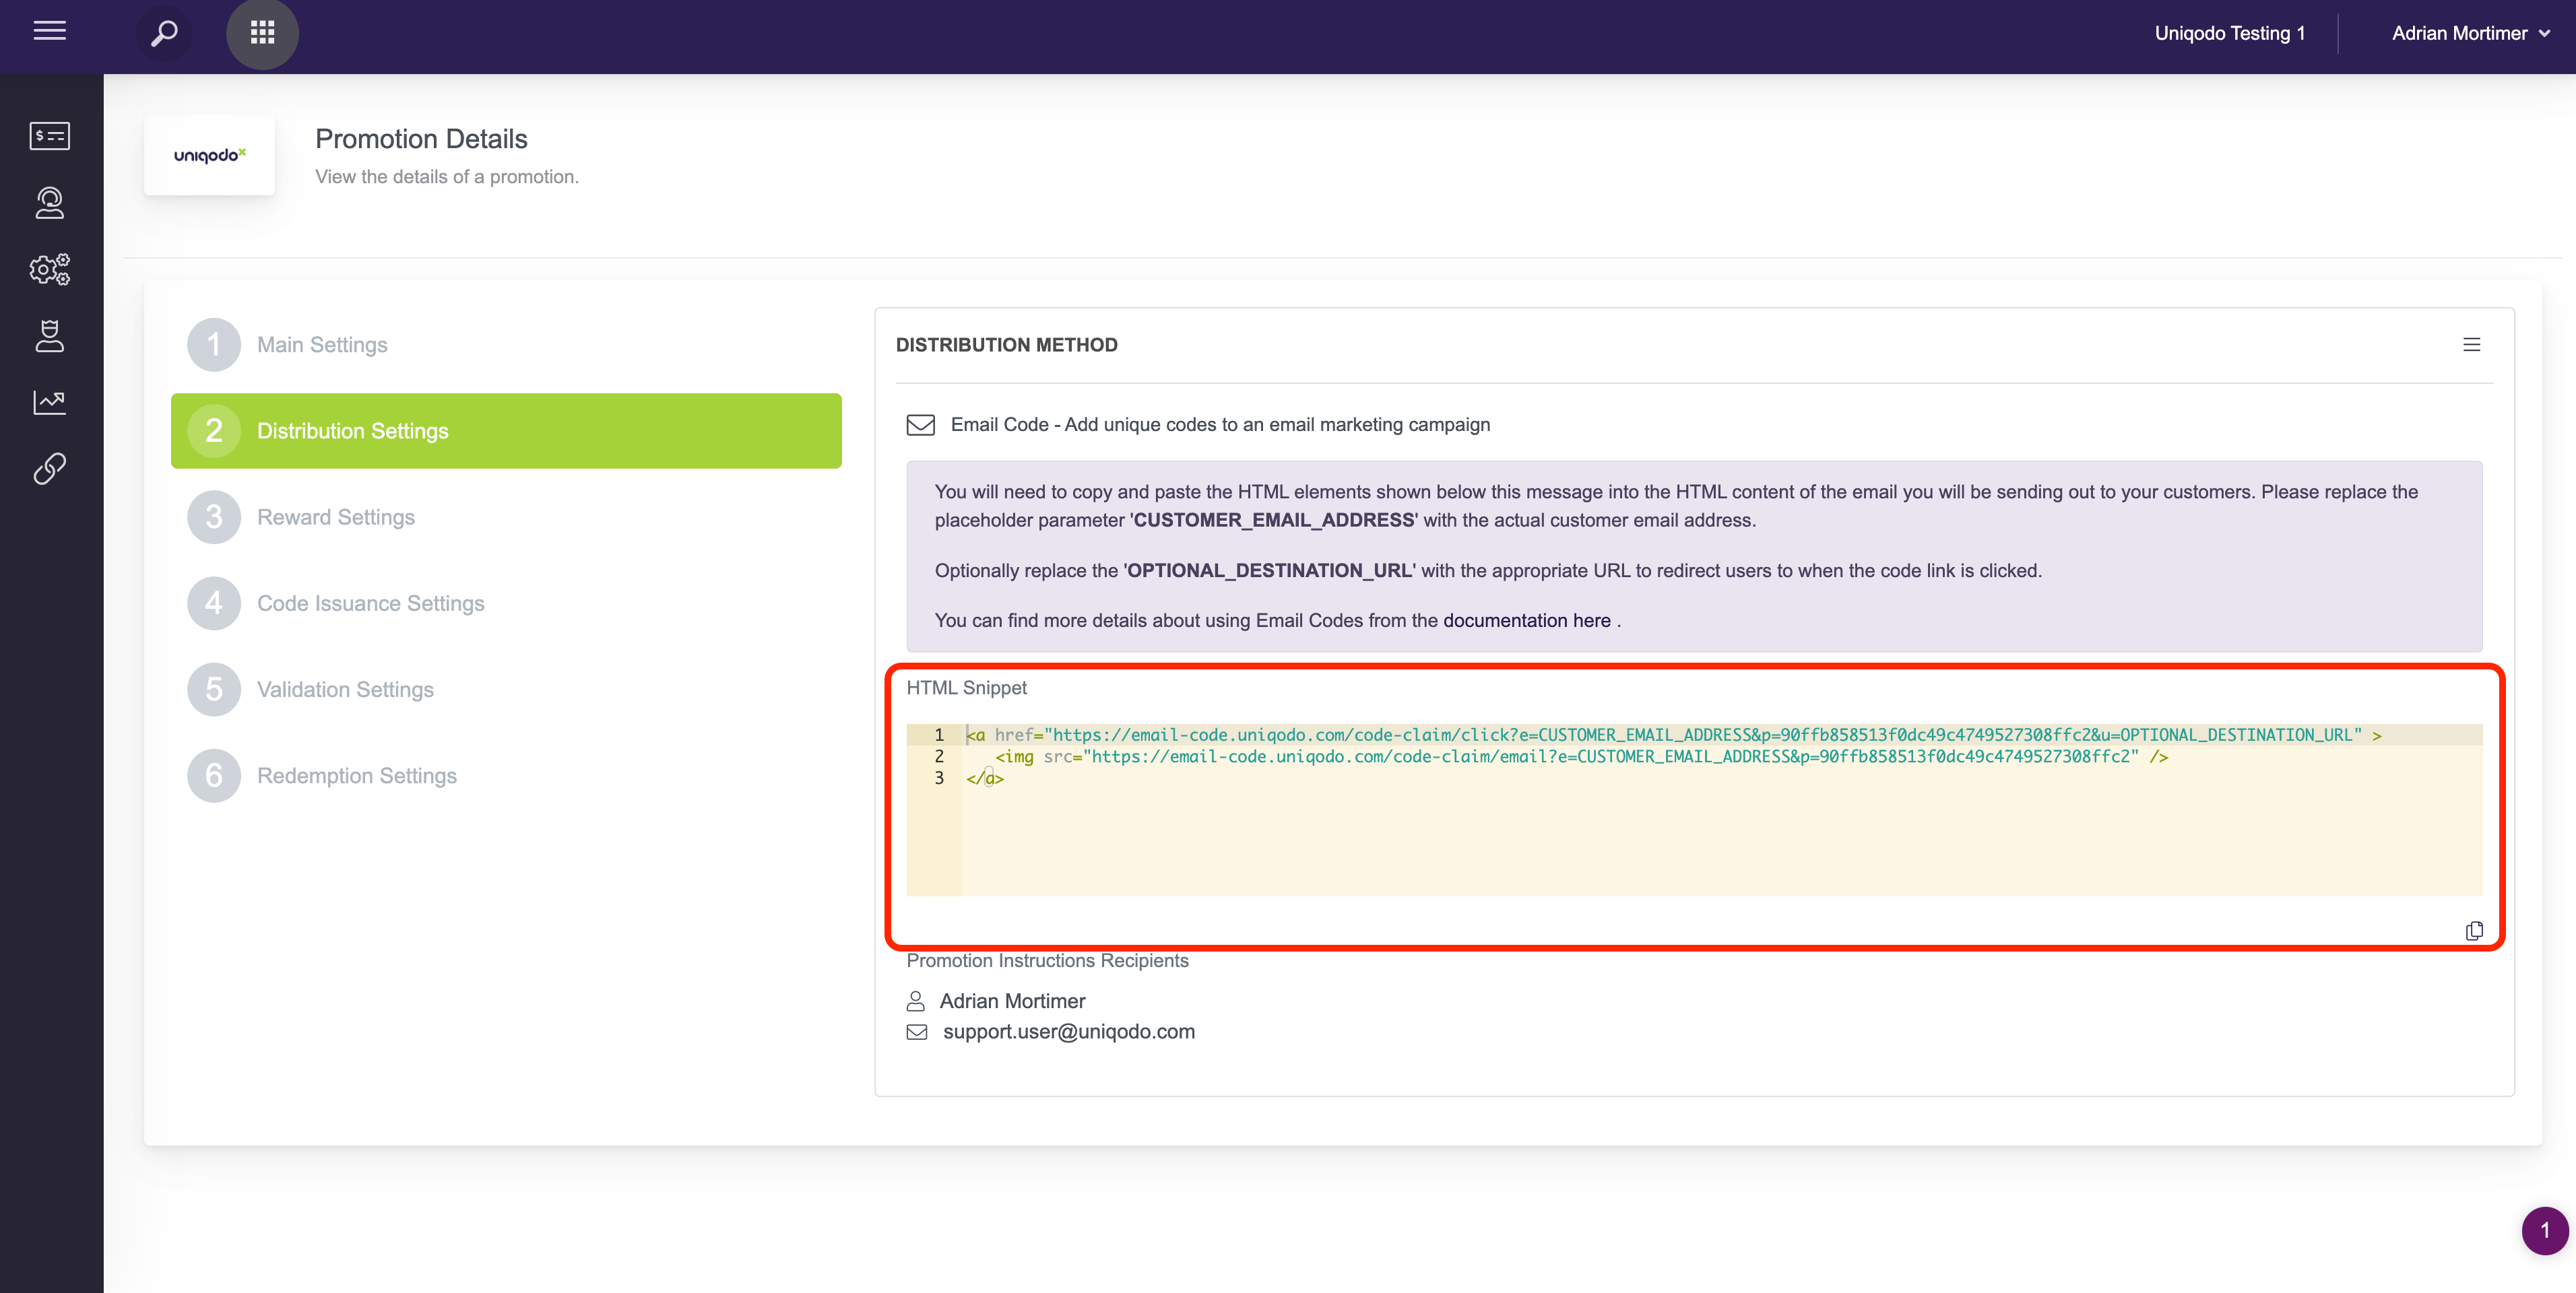Copy the HTML snippet to clipboard
Image resolution: width=2576 pixels, height=1293 pixels.
(x=2474, y=931)
